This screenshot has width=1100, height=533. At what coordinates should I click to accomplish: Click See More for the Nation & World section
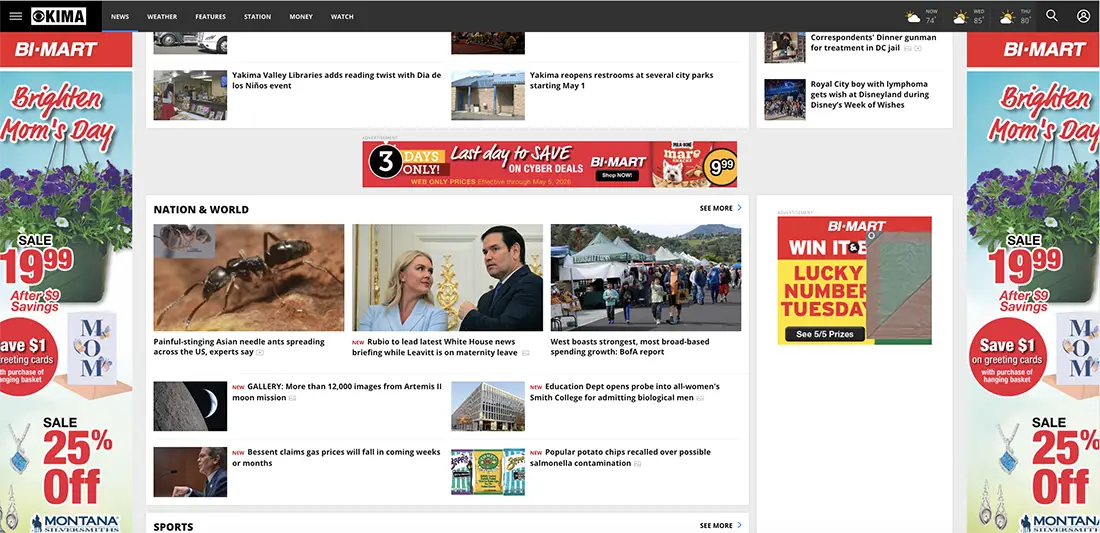coord(716,208)
